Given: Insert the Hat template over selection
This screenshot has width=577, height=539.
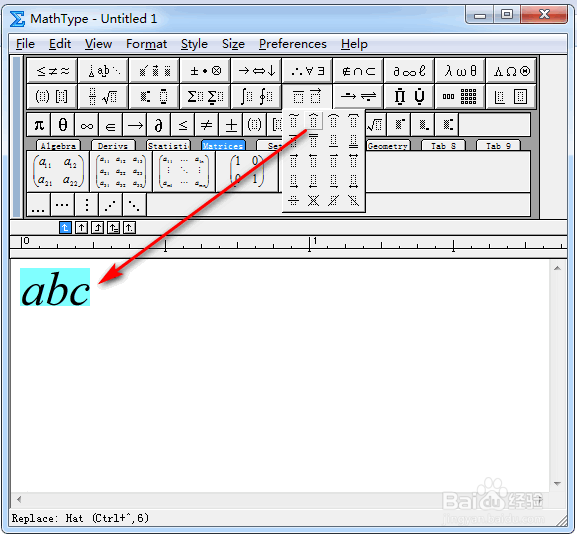Looking at the screenshot, I should [313, 121].
